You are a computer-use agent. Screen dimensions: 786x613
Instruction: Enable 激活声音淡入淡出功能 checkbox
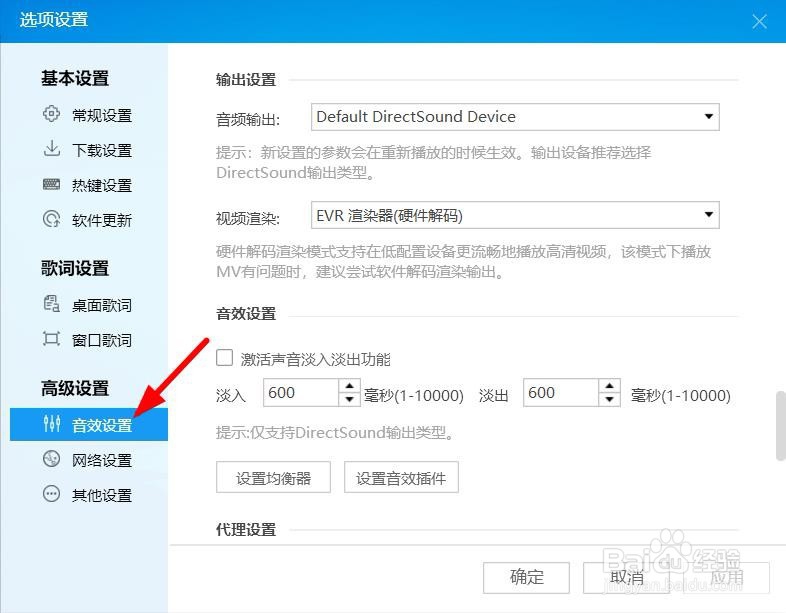tap(224, 358)
